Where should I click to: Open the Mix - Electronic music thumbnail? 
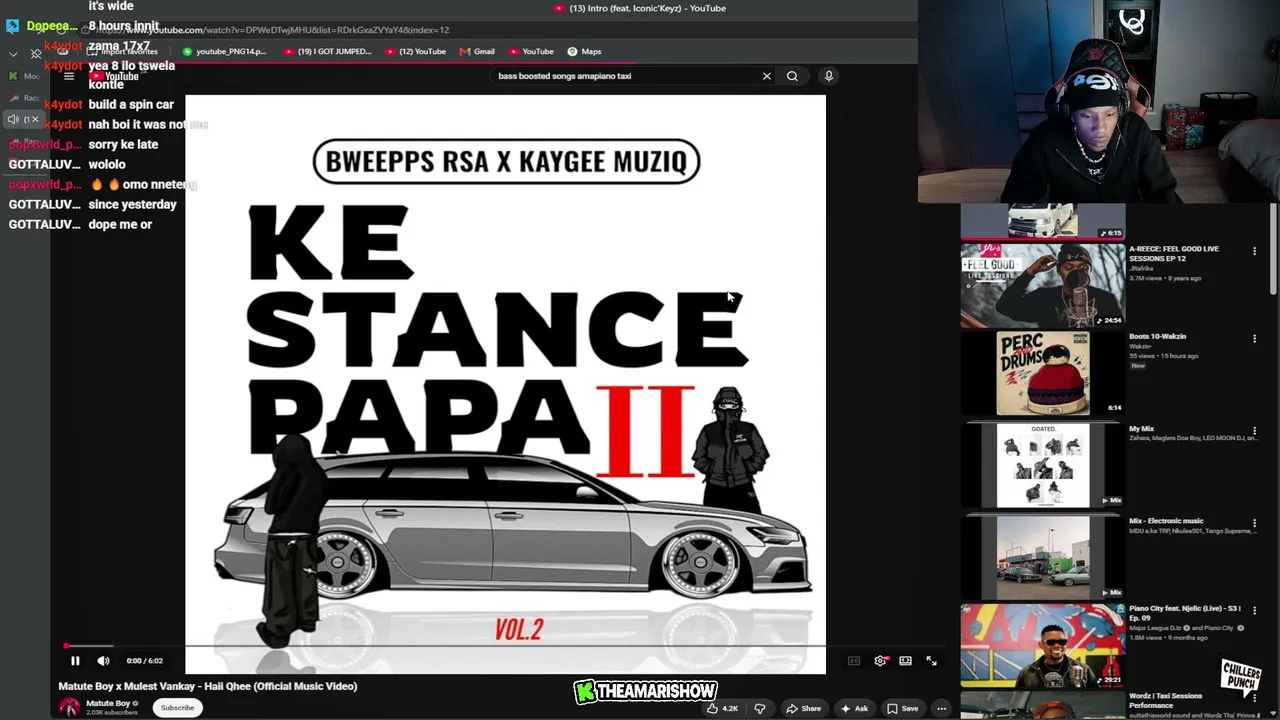1043,557
